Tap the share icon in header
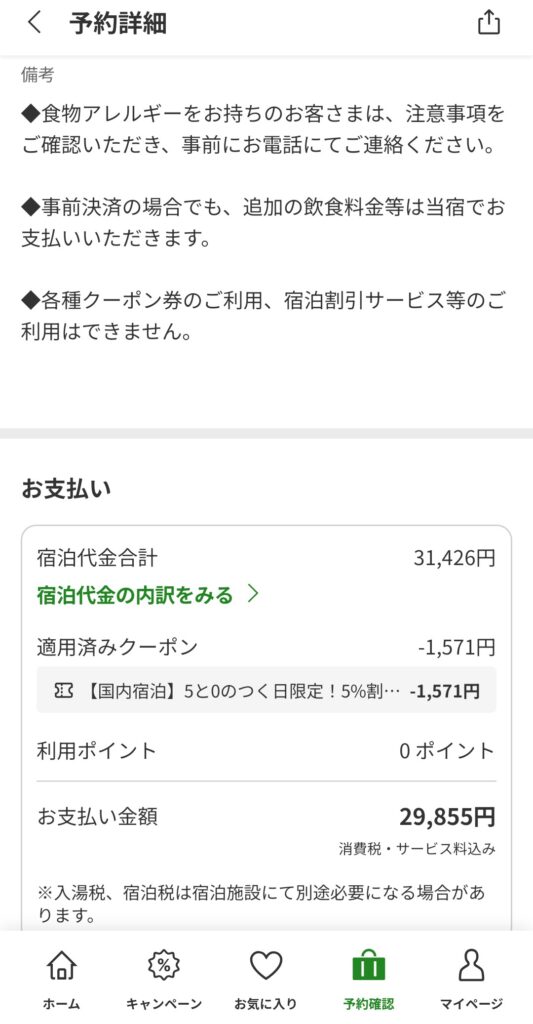The height and width of the screenshot is (1024, 533). coord(489,23)
